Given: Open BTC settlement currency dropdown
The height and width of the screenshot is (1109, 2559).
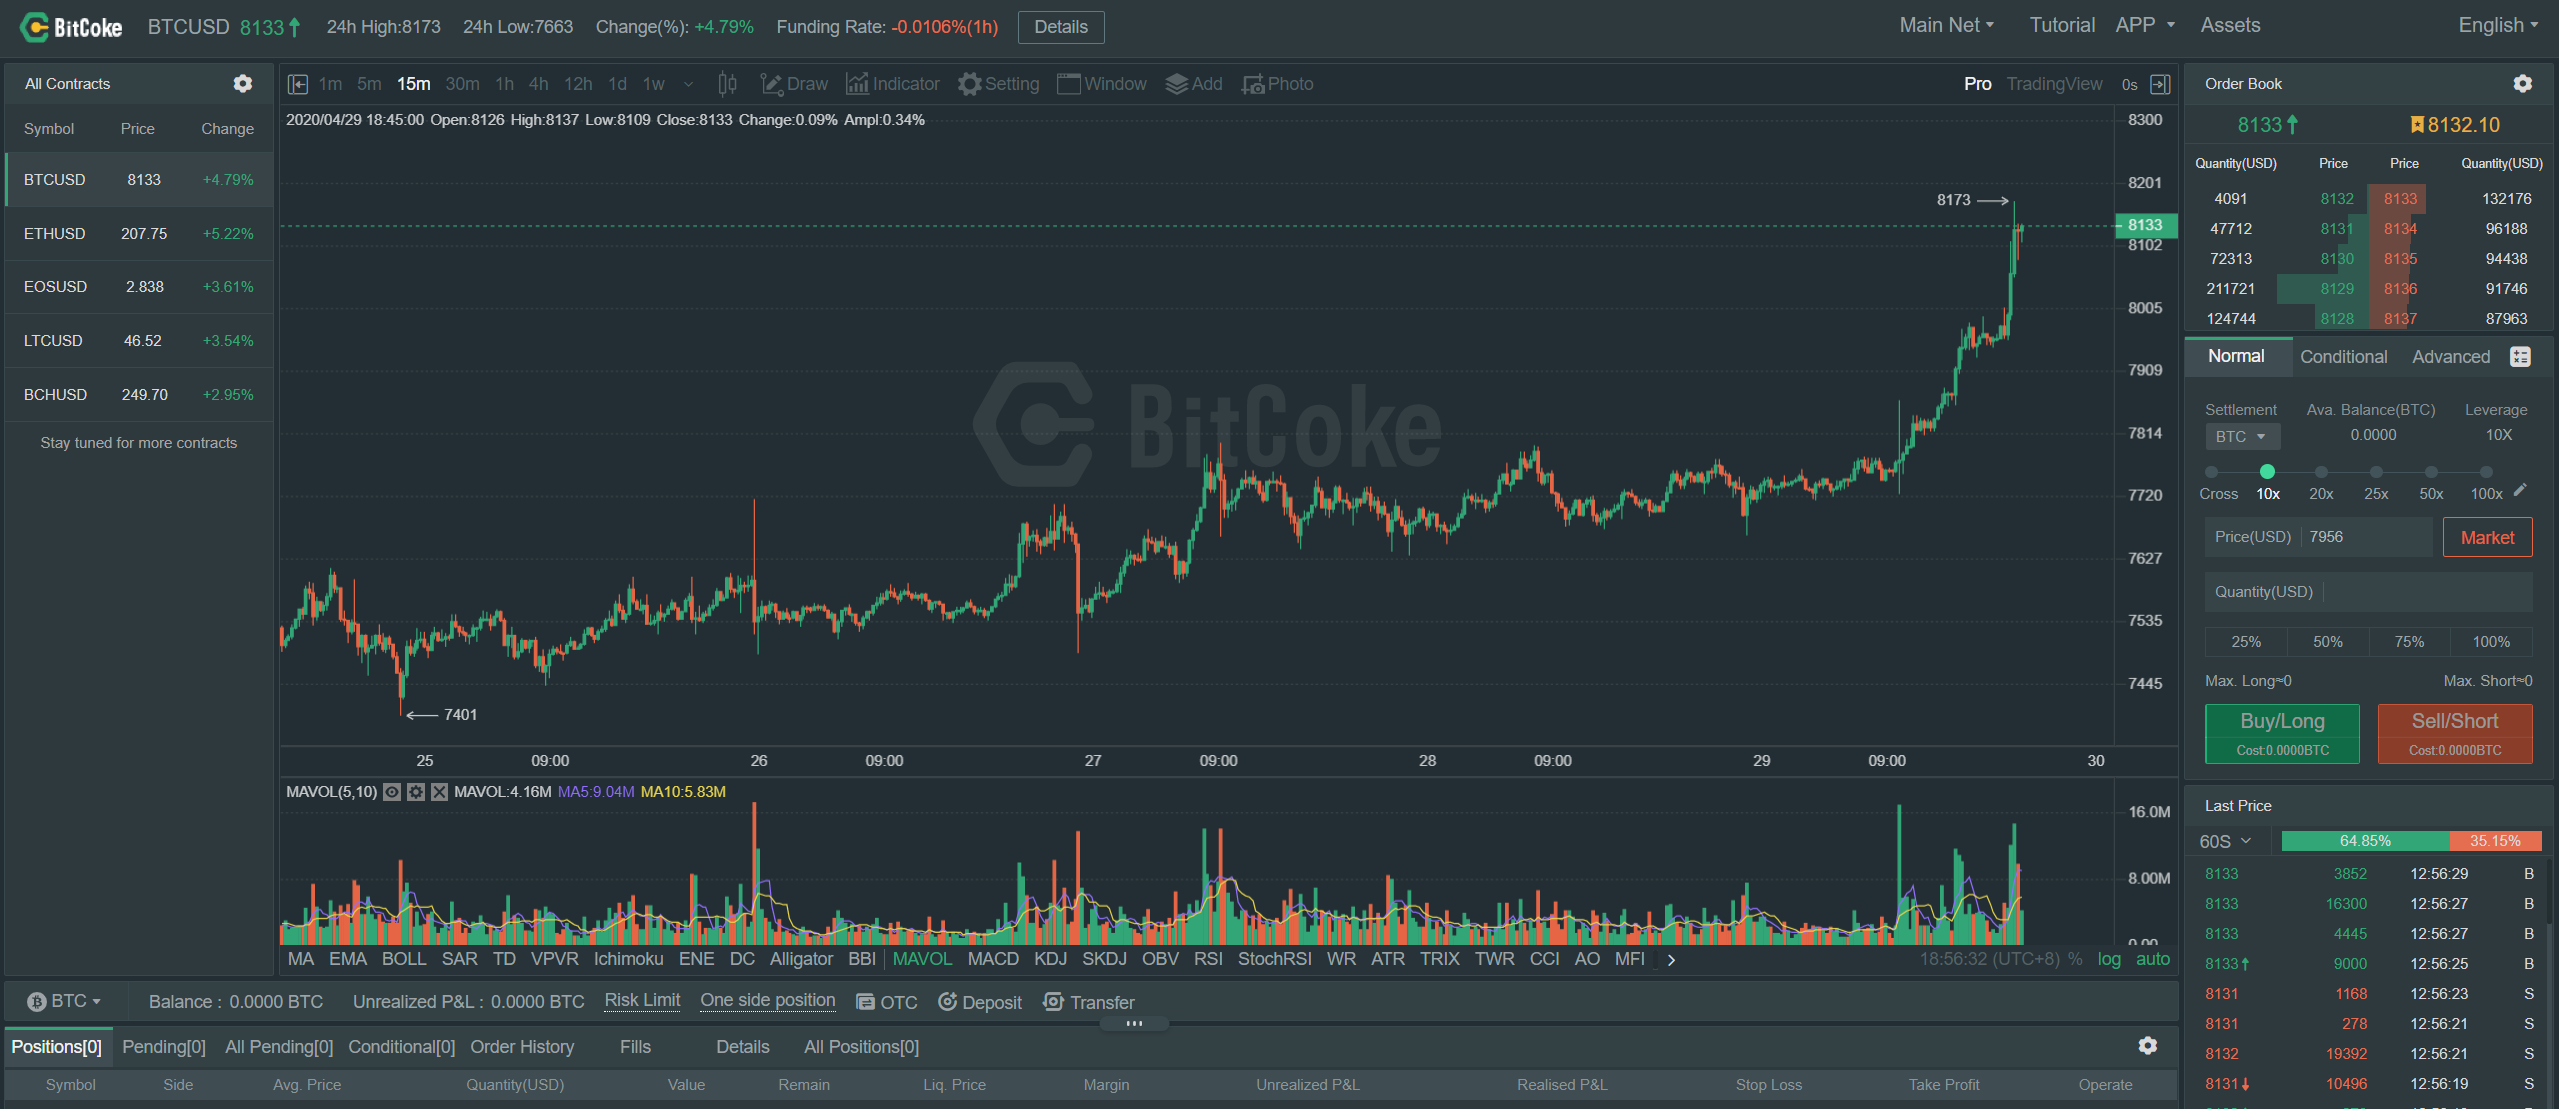Looking at the screenshot, I should point(2241,437).
